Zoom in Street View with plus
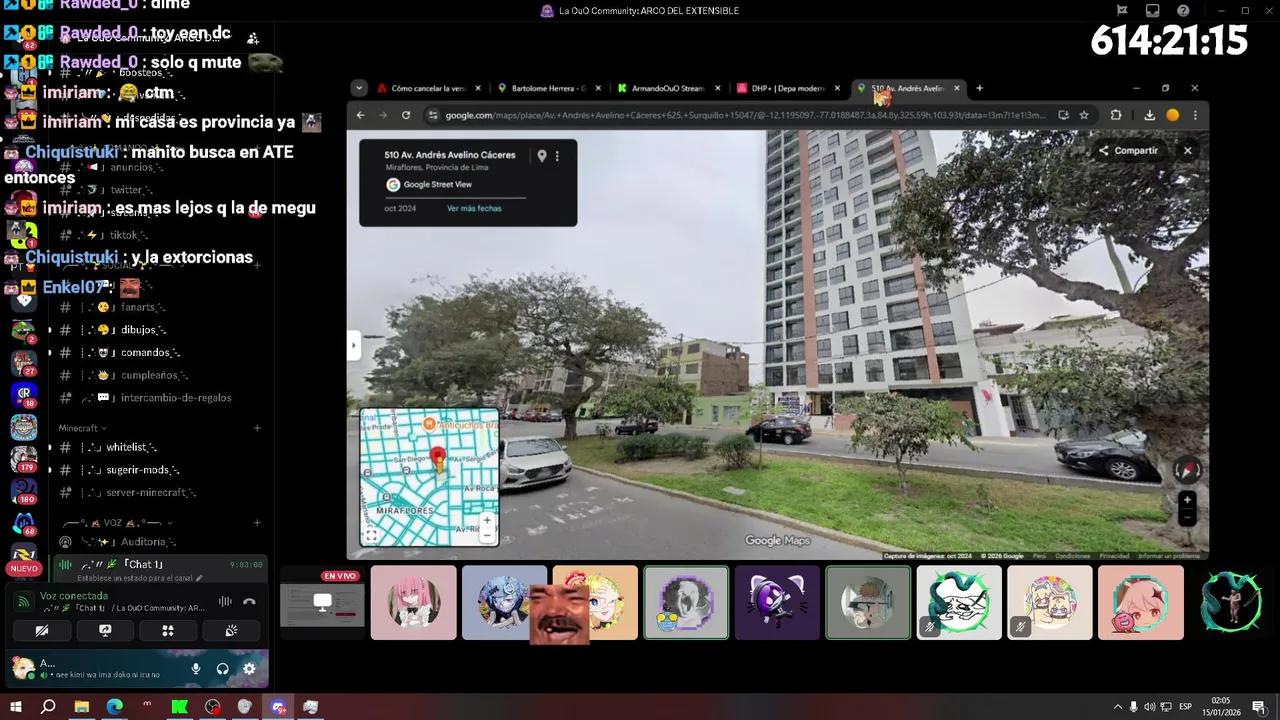The width and height of the screenshot is (1280, 720). [1187, 500]
